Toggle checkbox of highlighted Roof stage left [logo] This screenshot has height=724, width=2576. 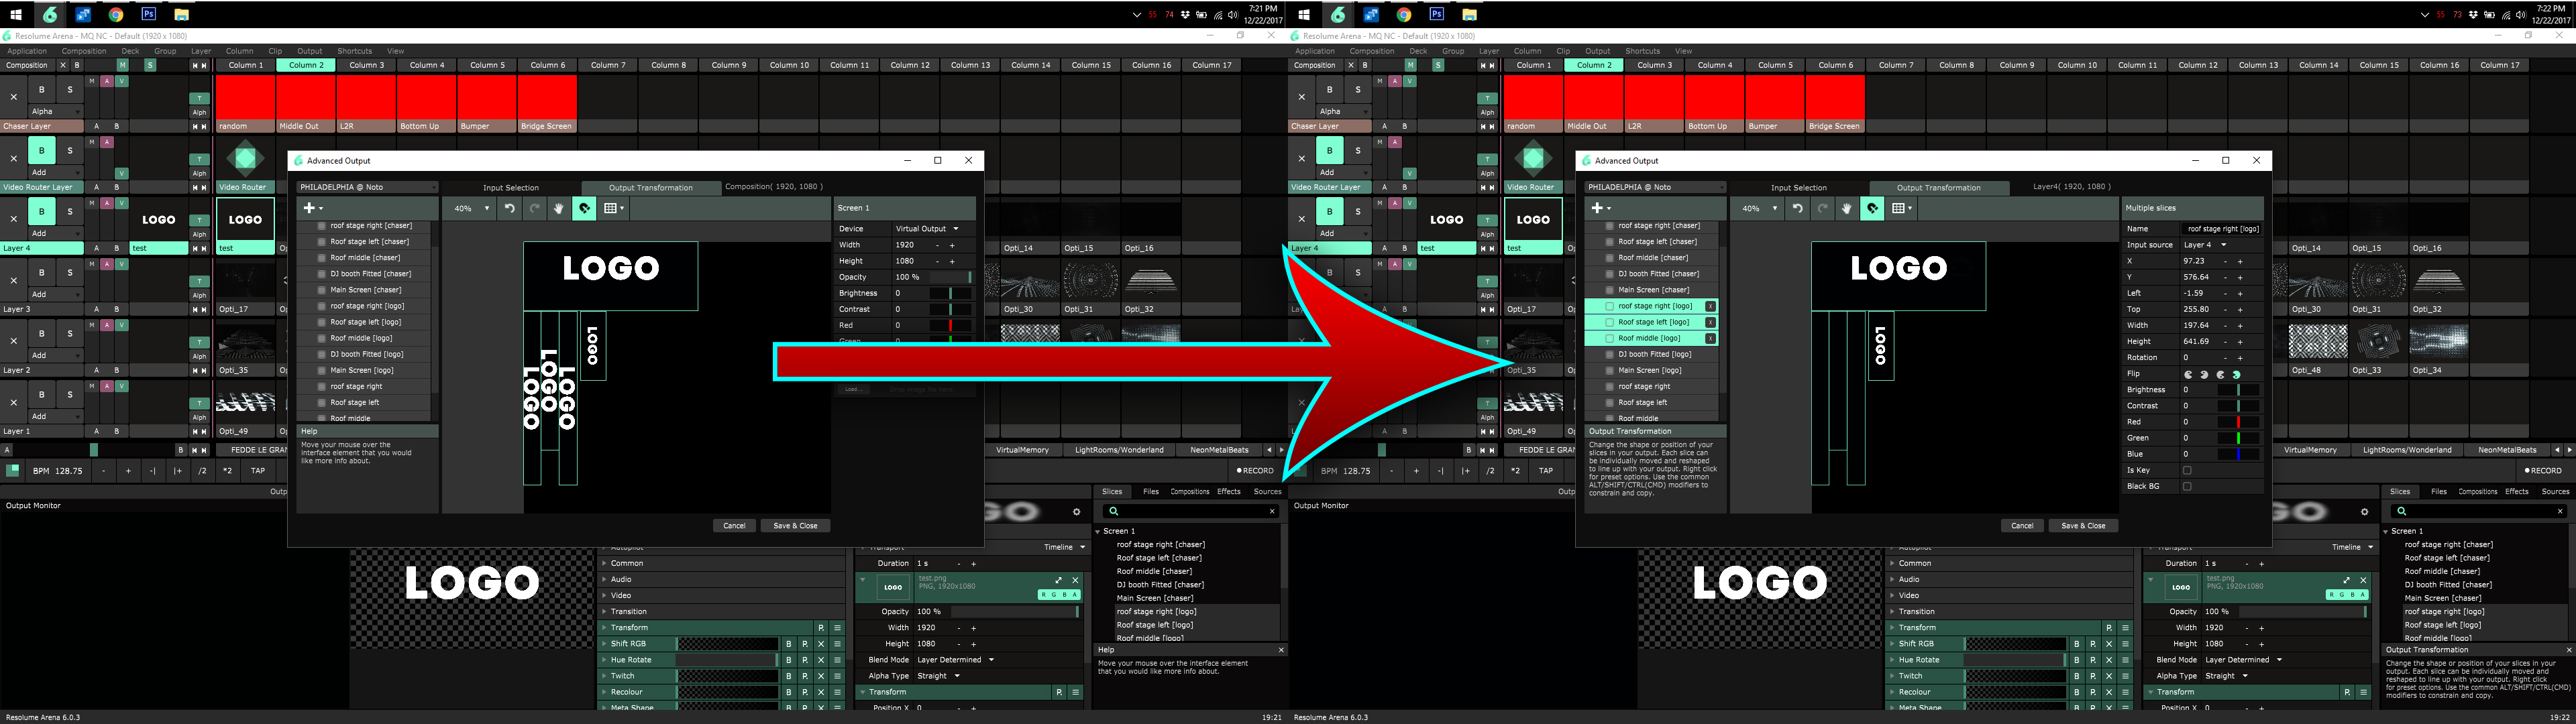[x=1609, y=322]
